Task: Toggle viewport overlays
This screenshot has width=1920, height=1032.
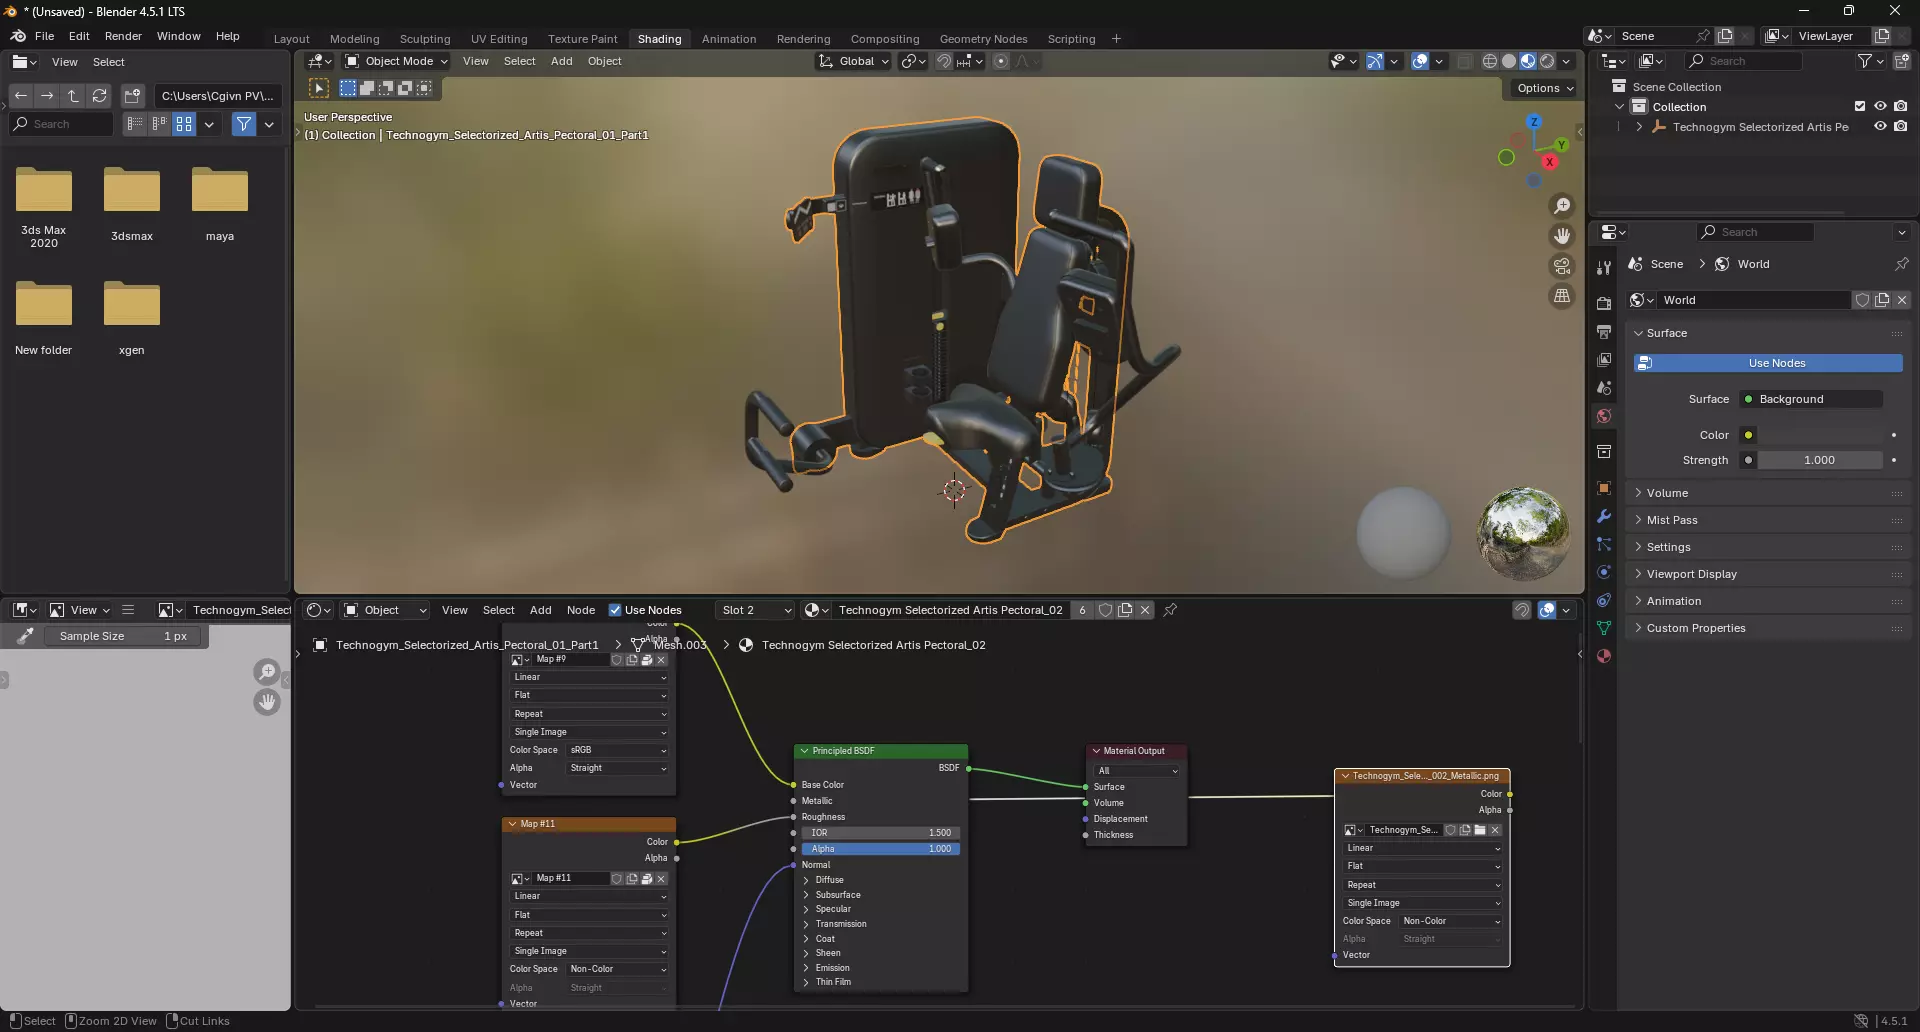Action: pos(1420,61)
